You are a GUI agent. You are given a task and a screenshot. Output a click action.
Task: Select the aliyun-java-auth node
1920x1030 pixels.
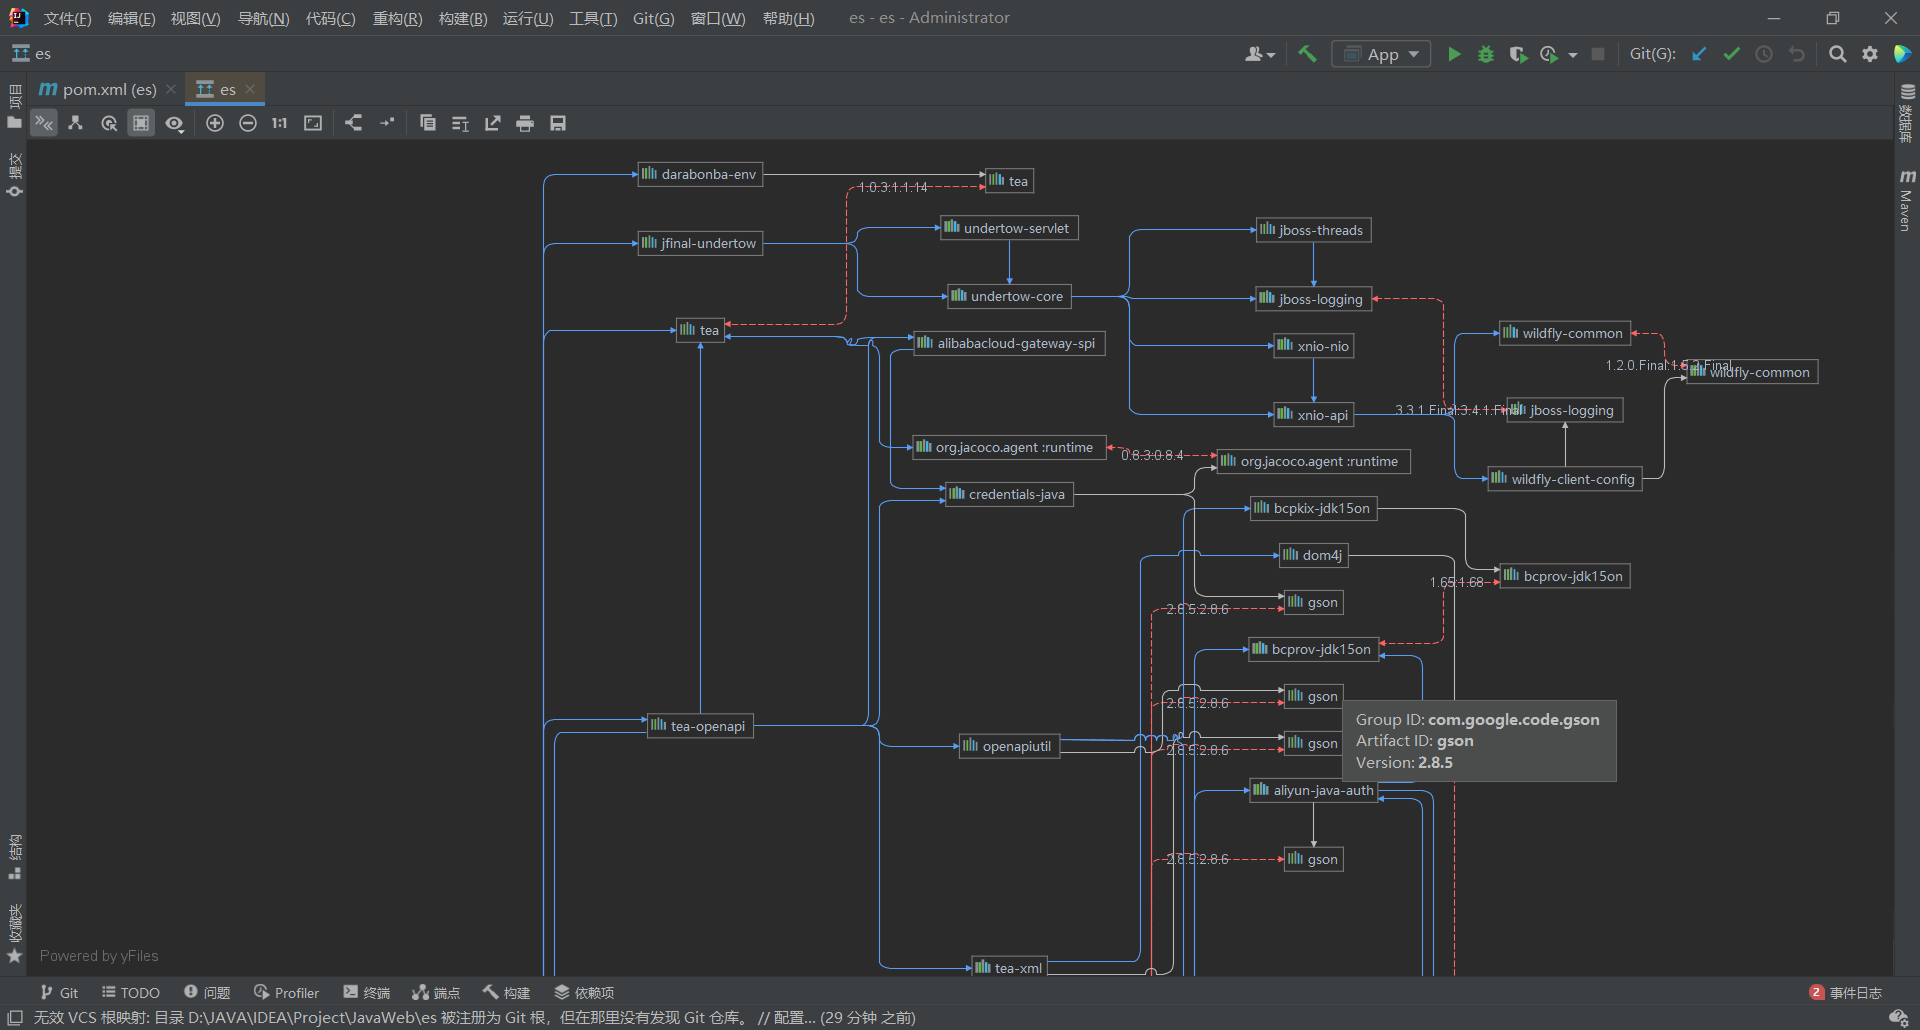tap(1314, 790)
